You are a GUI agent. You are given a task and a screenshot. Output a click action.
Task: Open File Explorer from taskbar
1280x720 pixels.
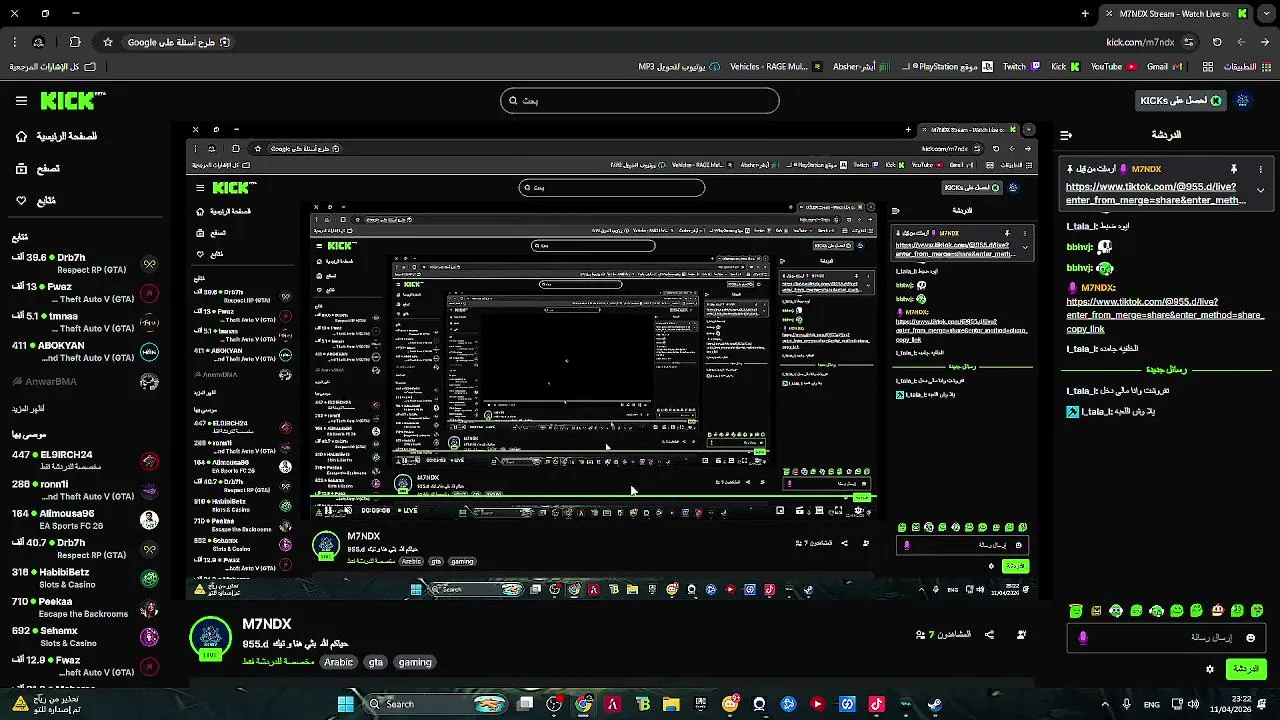click(671, 704)
